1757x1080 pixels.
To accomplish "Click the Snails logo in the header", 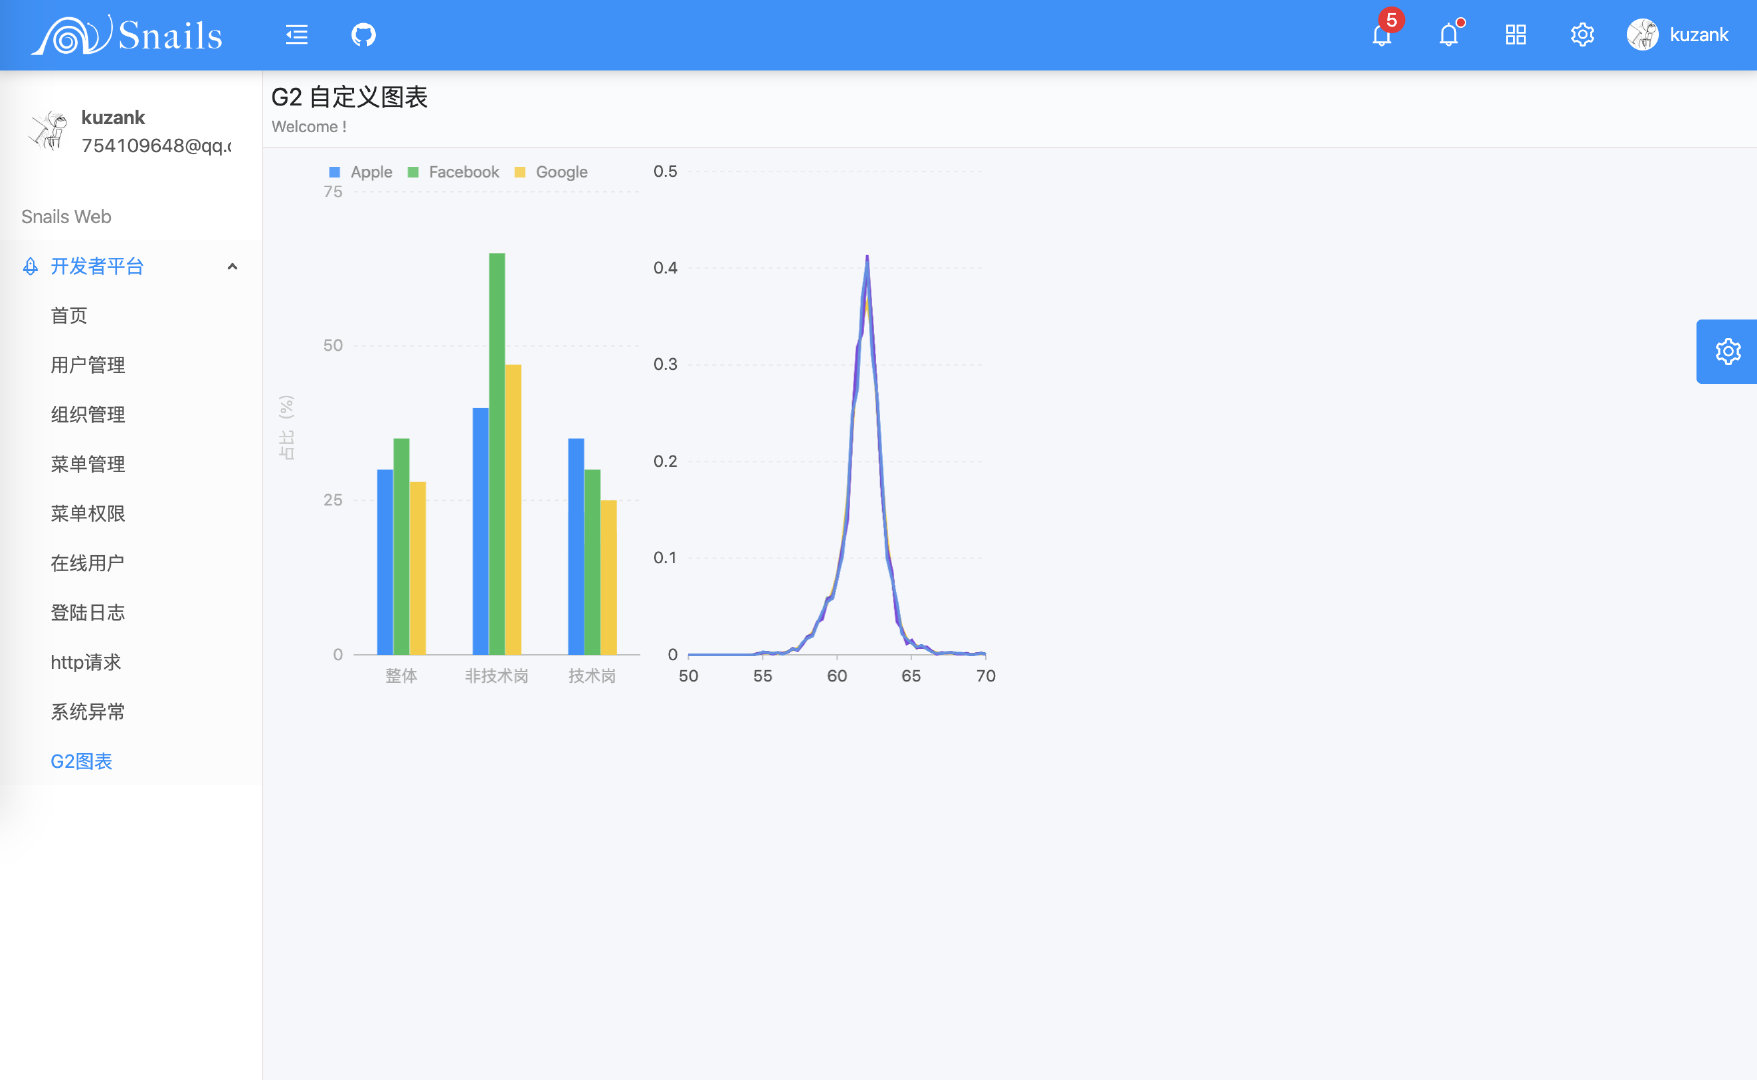I will click(127, 35).
